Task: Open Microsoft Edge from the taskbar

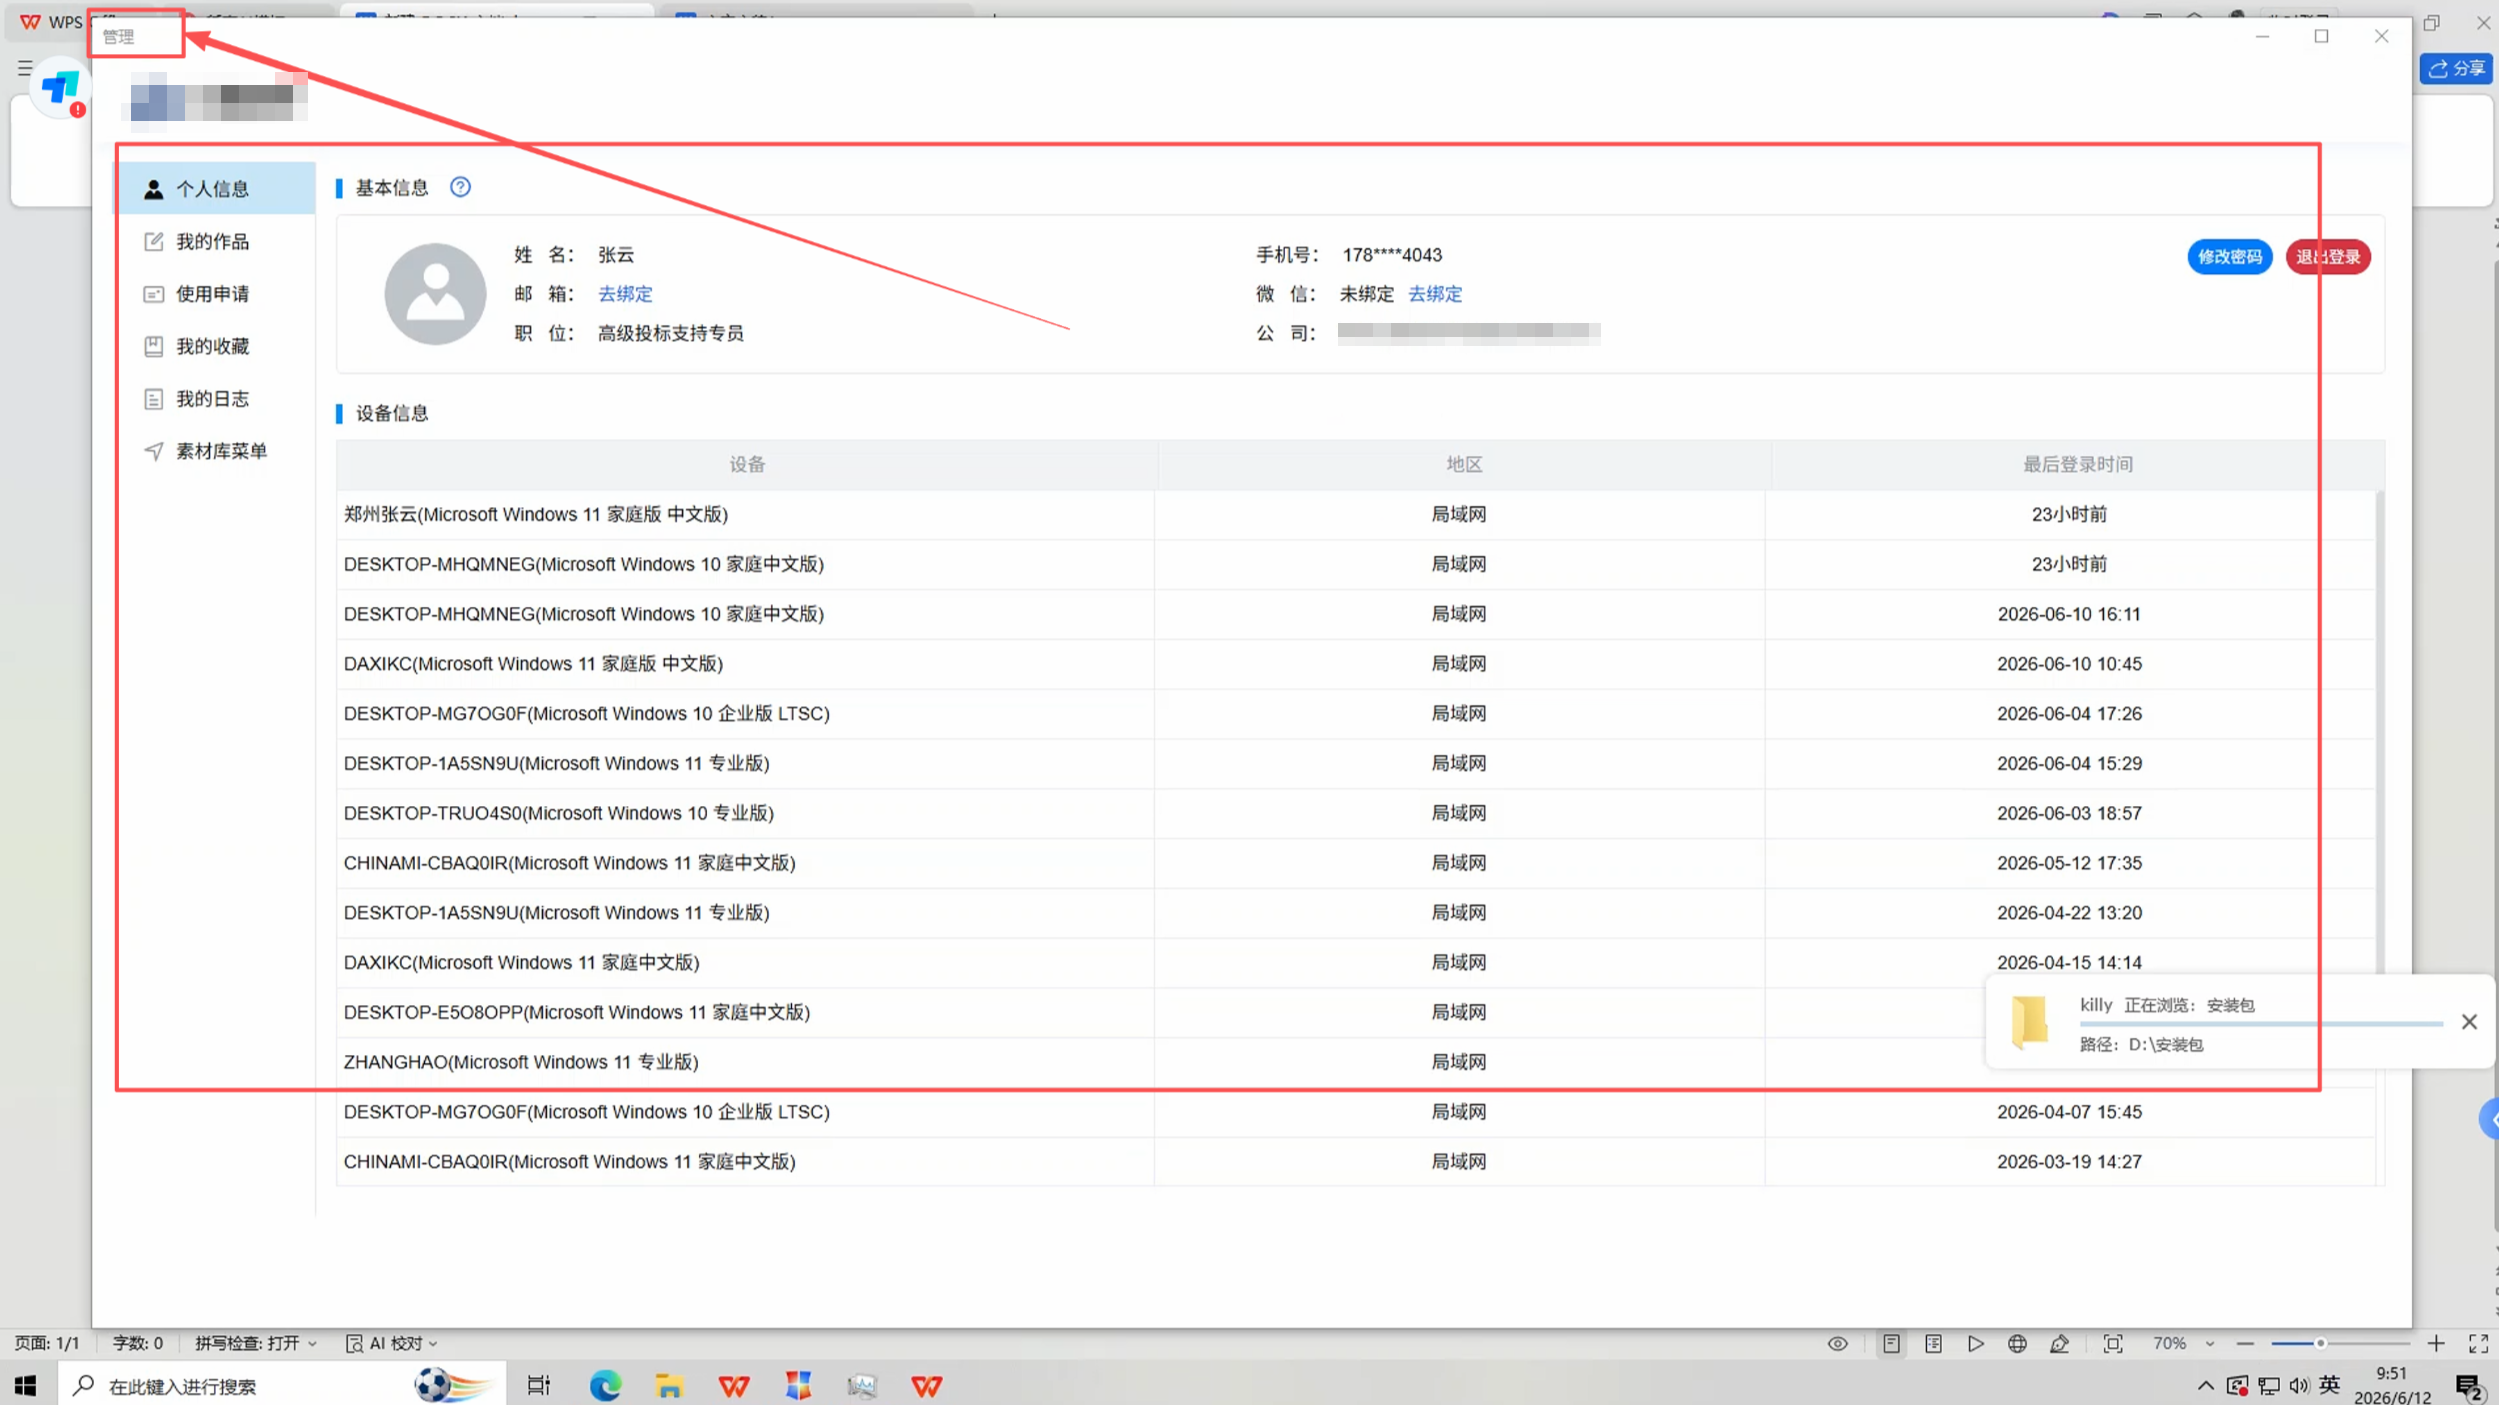Action: [605, 1385]
